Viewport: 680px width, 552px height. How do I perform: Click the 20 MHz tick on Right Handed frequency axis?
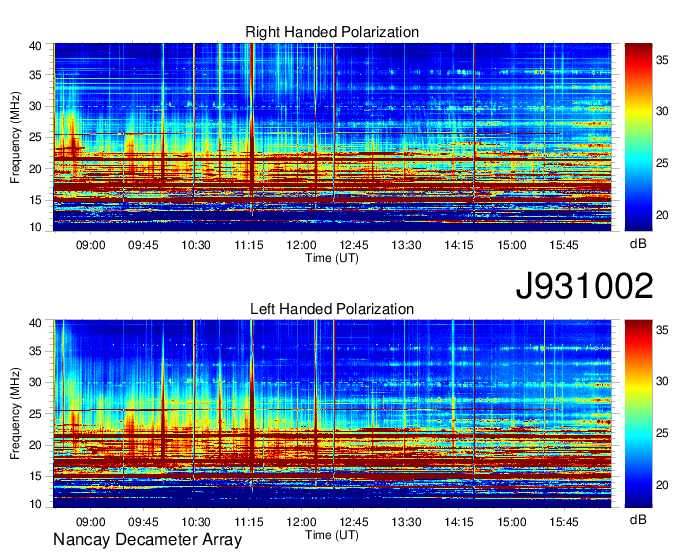pos(36,169)
